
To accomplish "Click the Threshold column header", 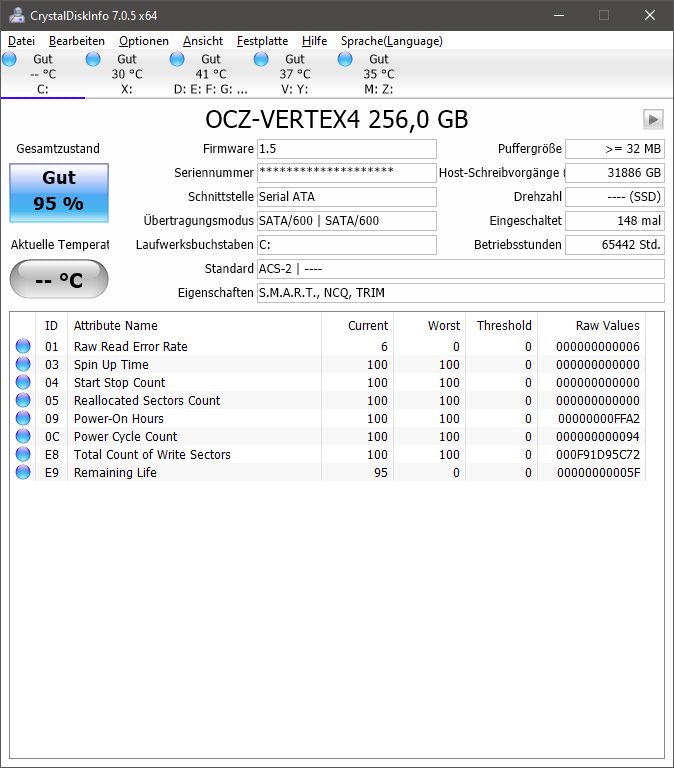I will pos(502,326).
